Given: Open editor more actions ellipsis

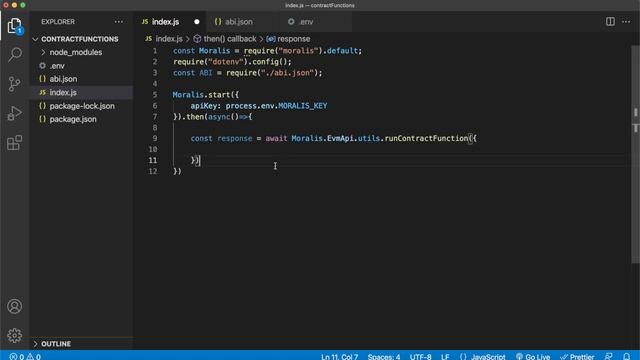Looking at the screenshot, I should [x=626, y=22].
